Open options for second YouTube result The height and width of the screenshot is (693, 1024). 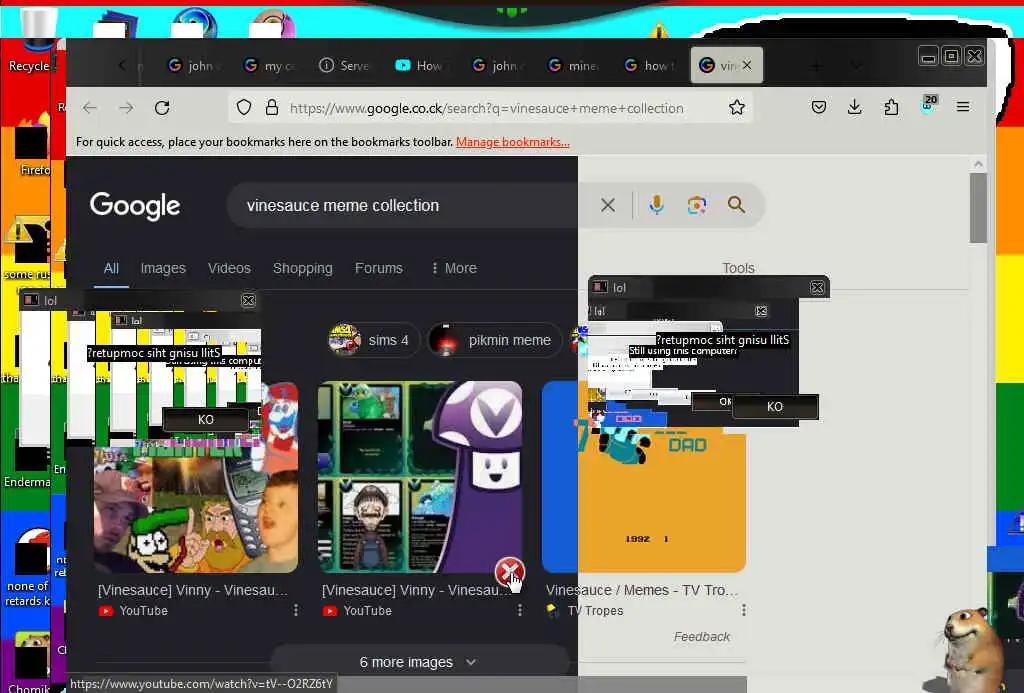click(520, 610)
